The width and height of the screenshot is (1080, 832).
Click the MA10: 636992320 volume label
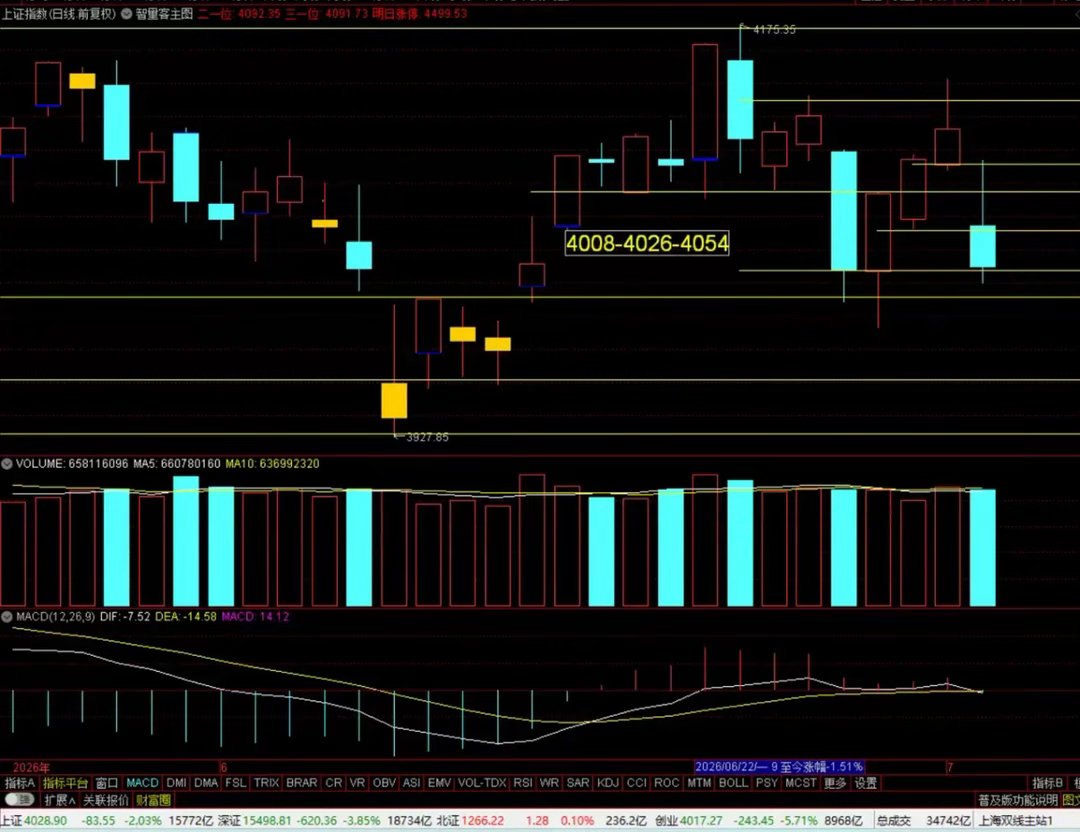[x=273, y=464]
